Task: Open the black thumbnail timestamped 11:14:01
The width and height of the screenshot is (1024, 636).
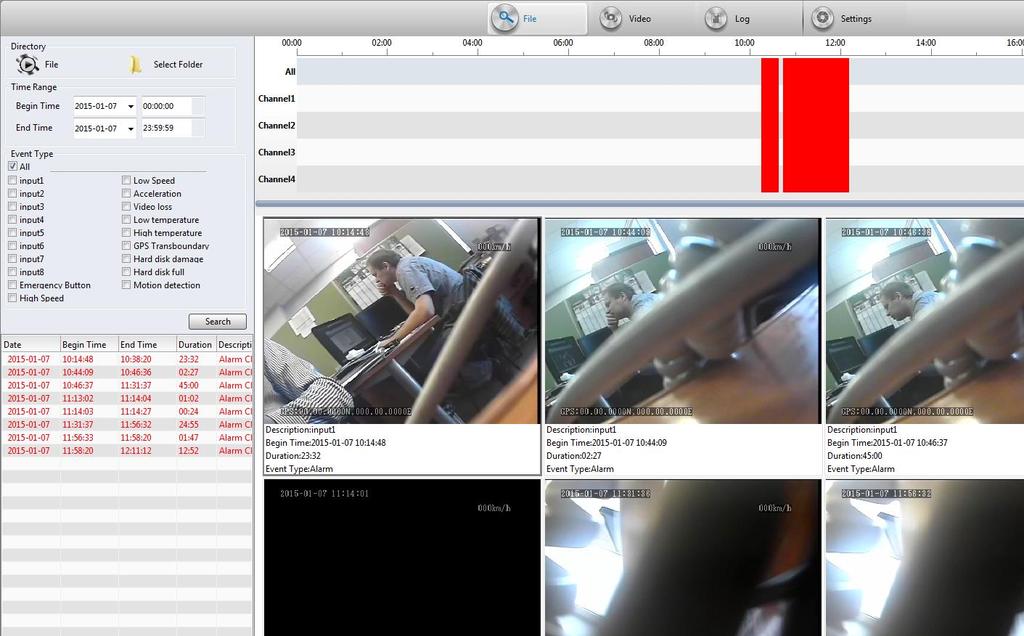Action: pos(402,558)
